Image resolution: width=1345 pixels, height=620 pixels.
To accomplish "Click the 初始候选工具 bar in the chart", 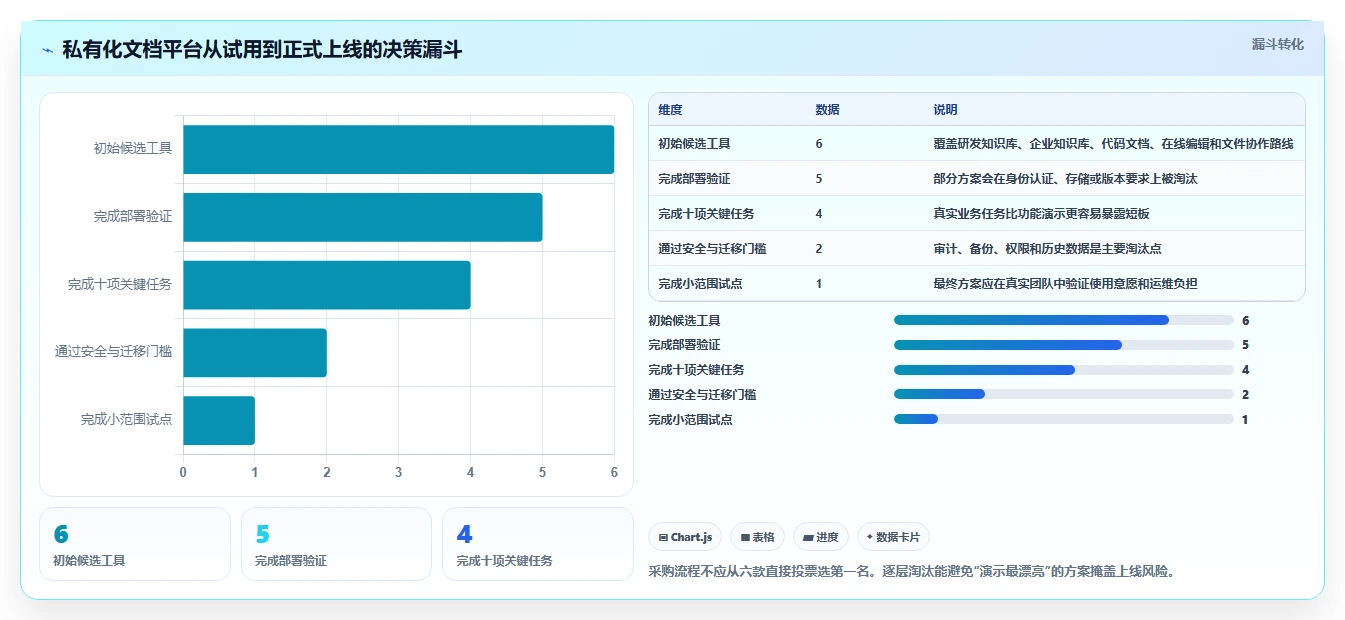I will [x=398, y=149].
